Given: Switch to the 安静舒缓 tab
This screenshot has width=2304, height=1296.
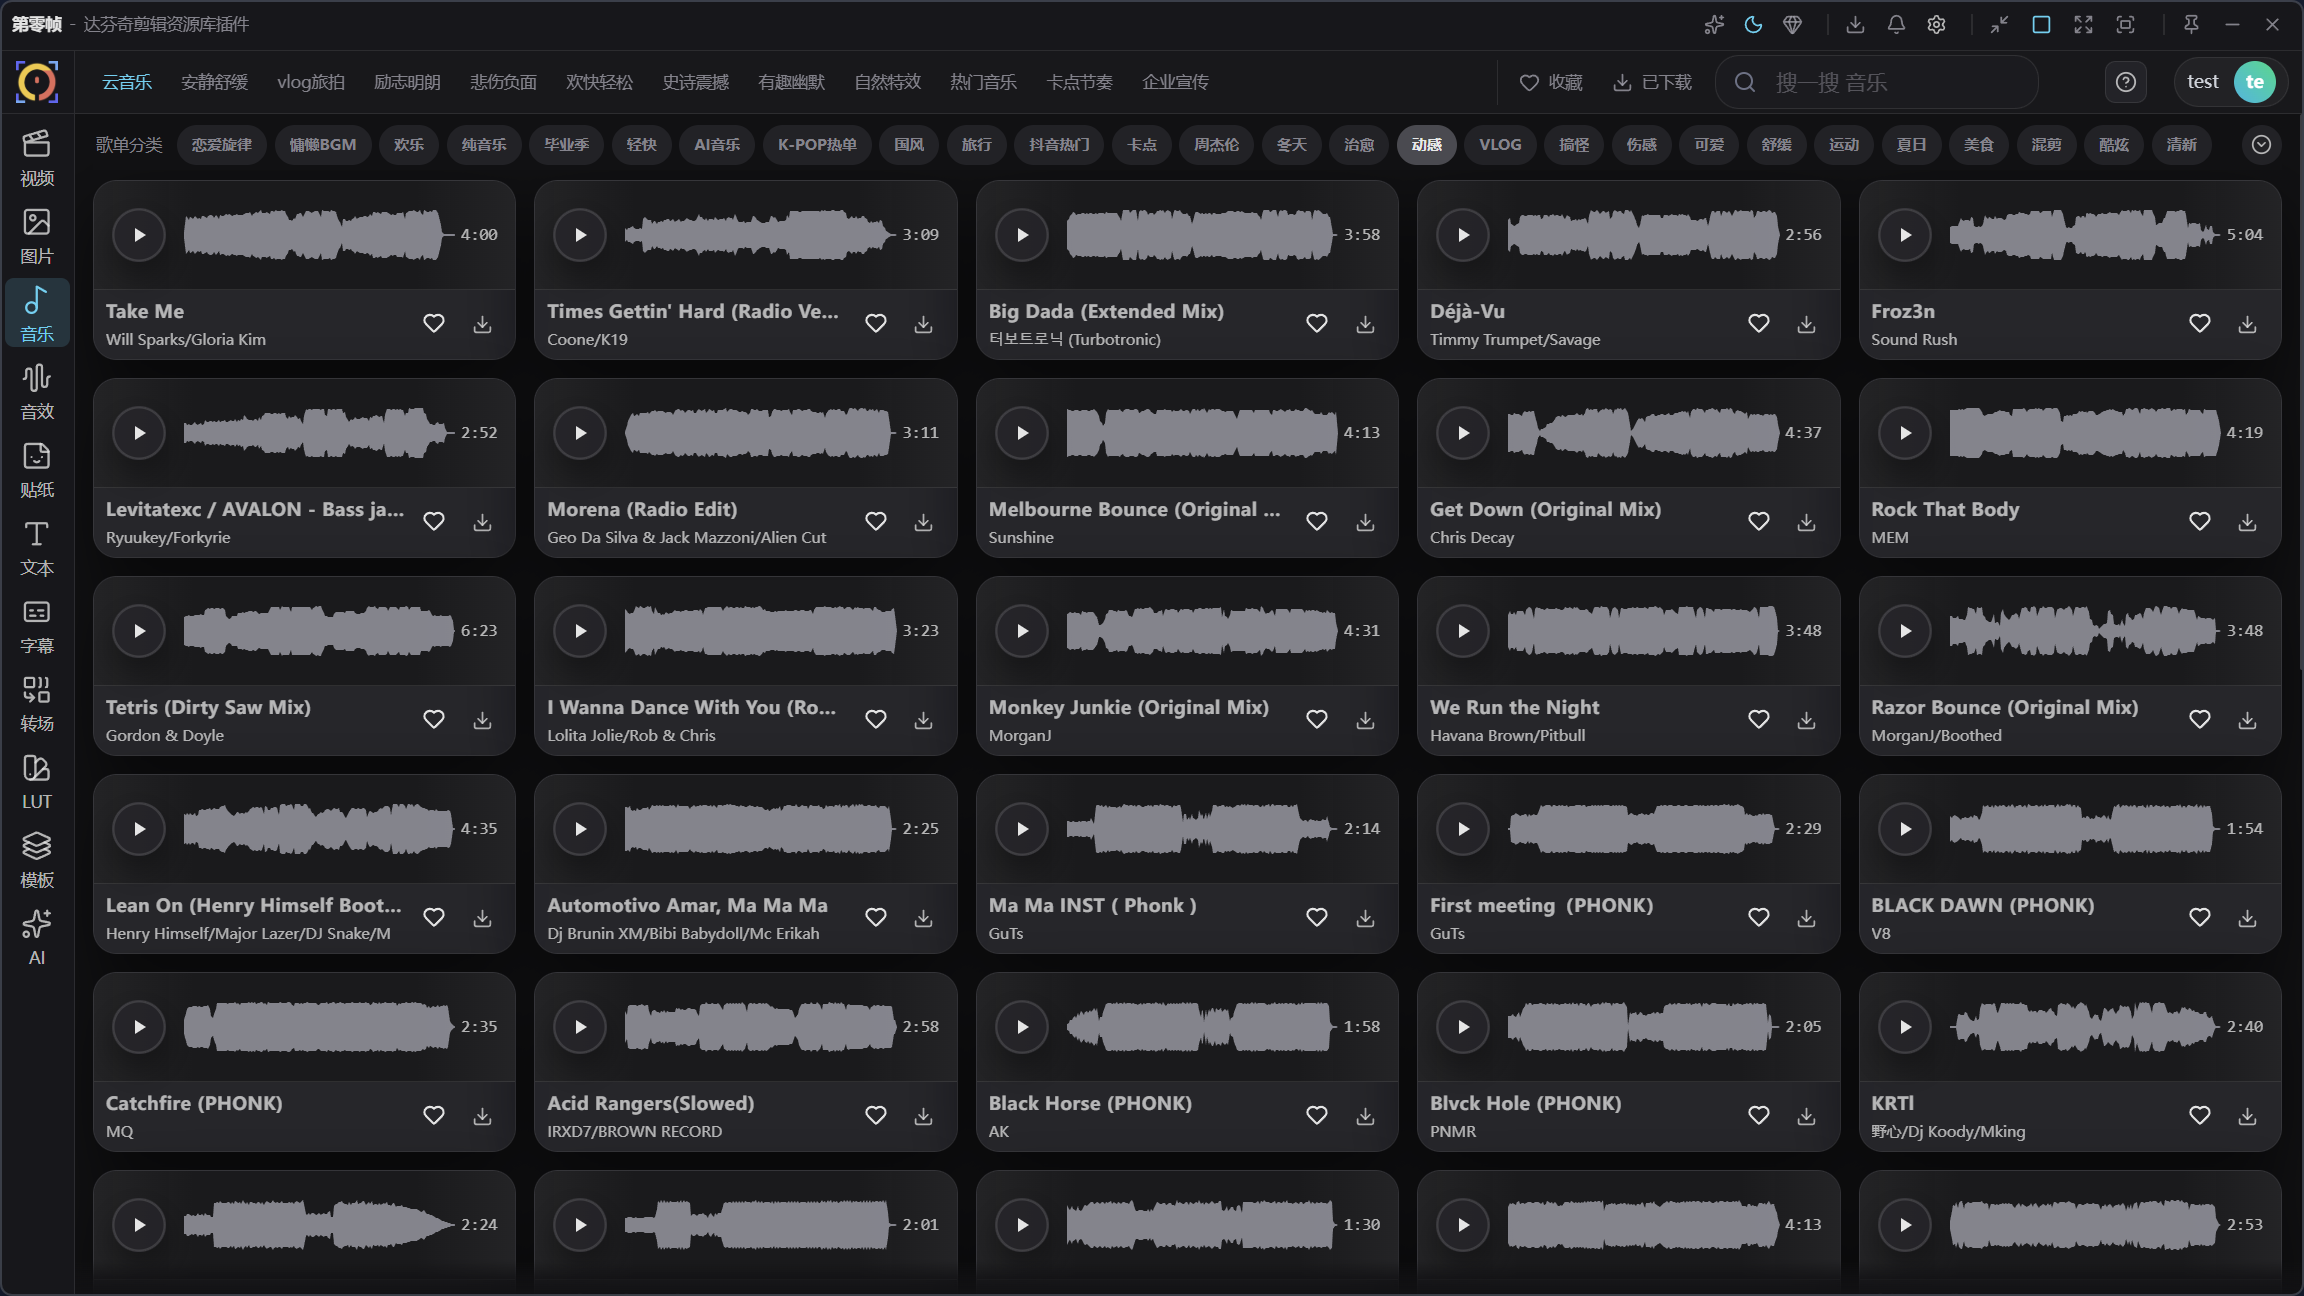Looking at the screenshot, I should (x=214, y=82).
